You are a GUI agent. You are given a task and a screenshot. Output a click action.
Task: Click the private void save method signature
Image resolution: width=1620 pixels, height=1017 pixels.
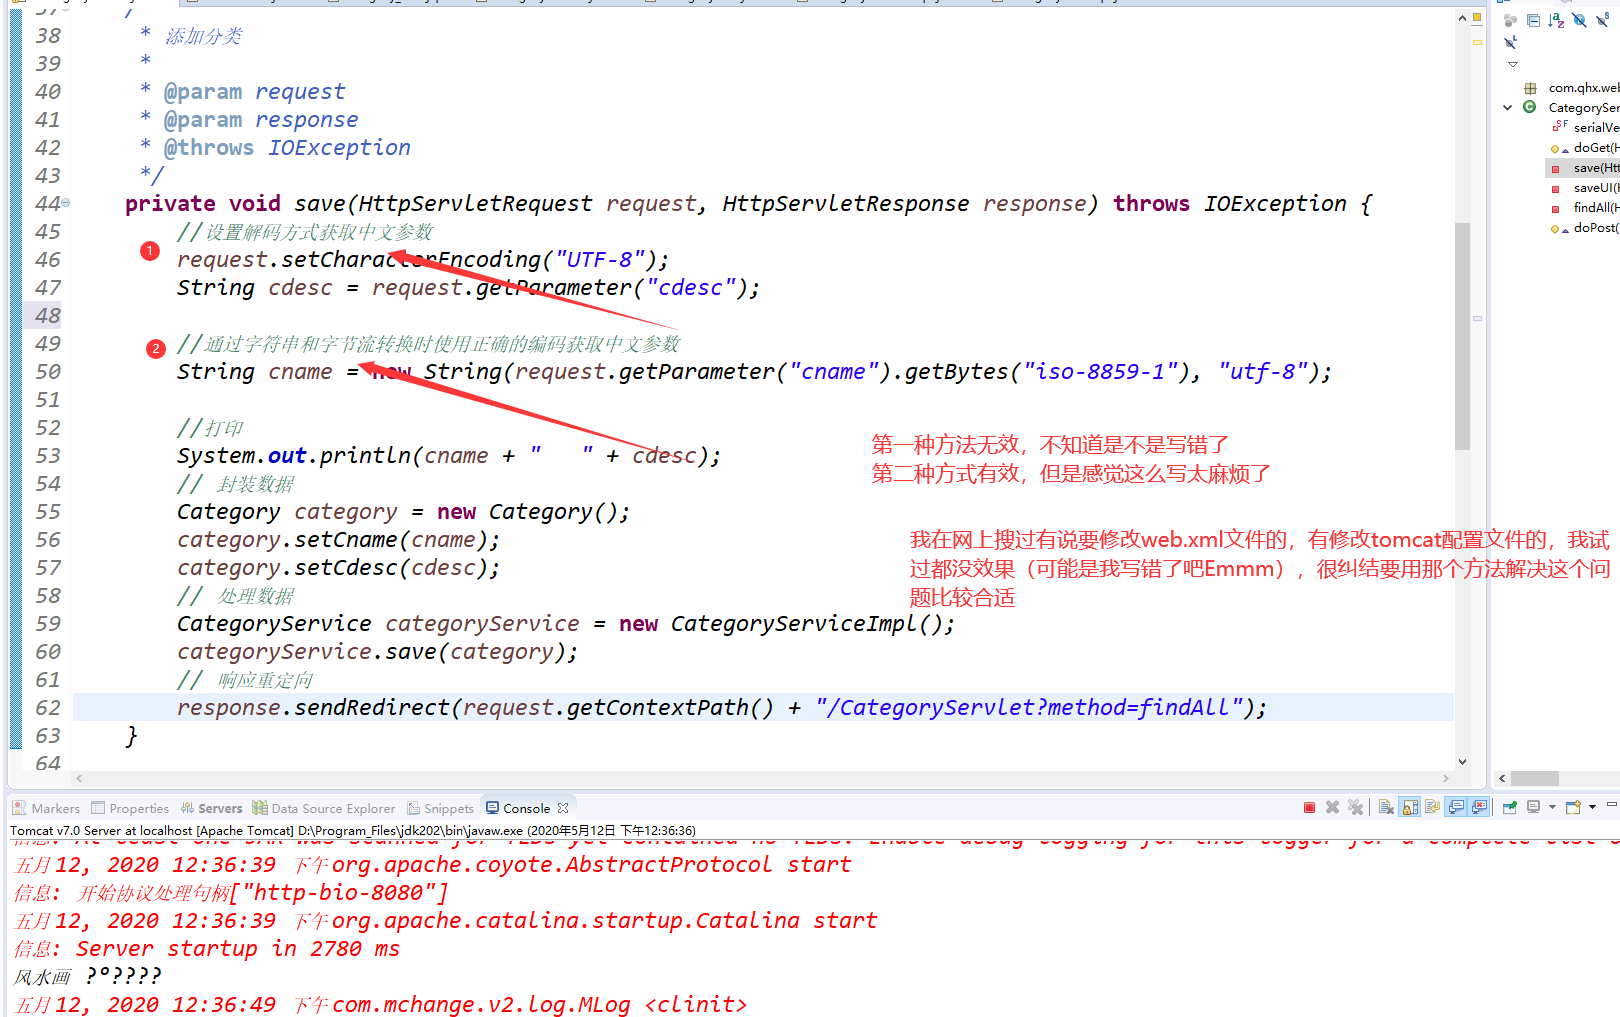click(x=750, y=204)
